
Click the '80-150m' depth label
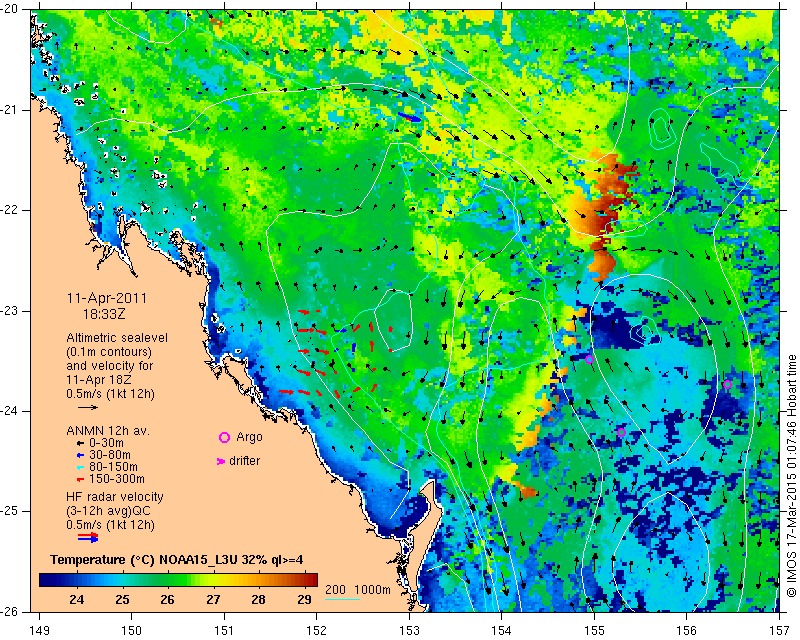(113, 467)
